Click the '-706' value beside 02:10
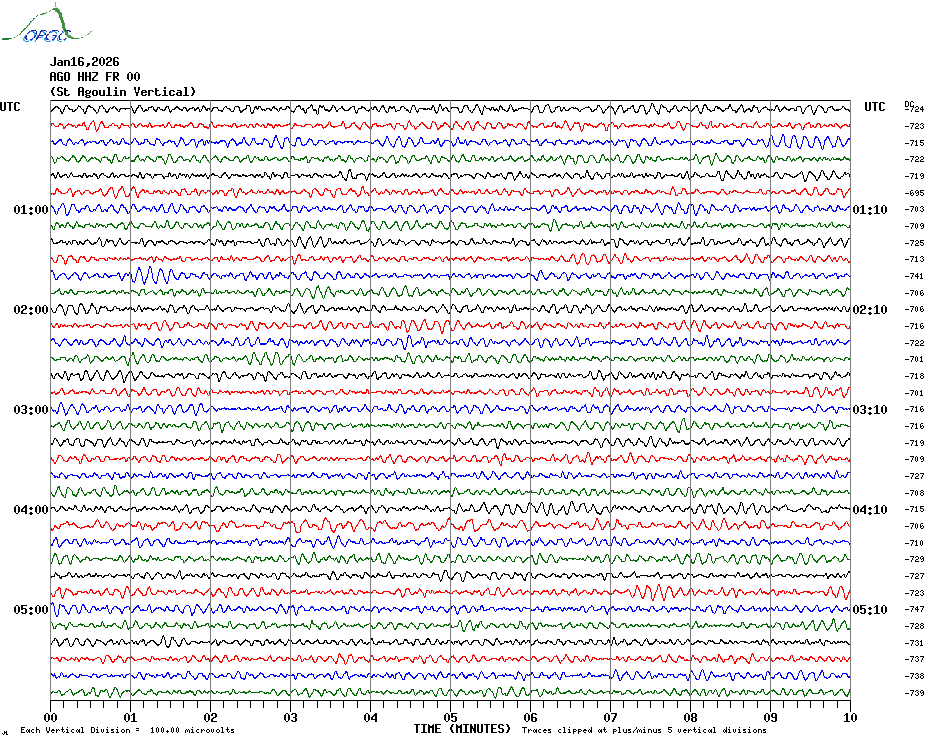The height and width of the screenshot is (744, 930). [x=915, y=310]
